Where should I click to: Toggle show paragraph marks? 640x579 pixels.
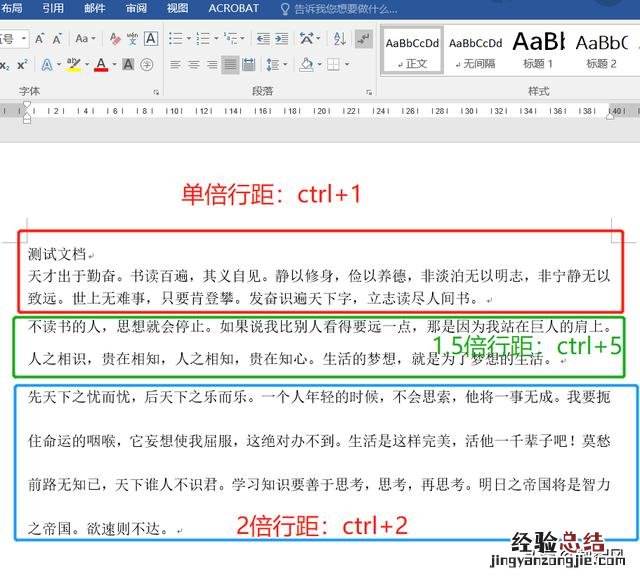click(363, 39)
